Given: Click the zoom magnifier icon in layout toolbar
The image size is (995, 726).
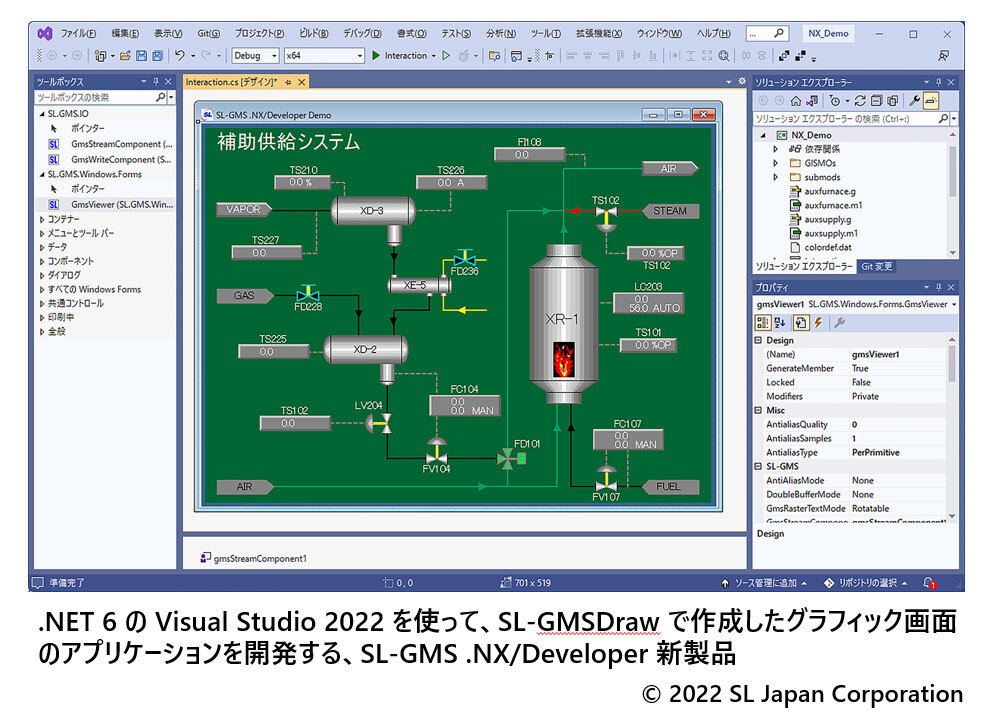Looking at the screenshot, I should pyautogui.click(x=723, y=56).
